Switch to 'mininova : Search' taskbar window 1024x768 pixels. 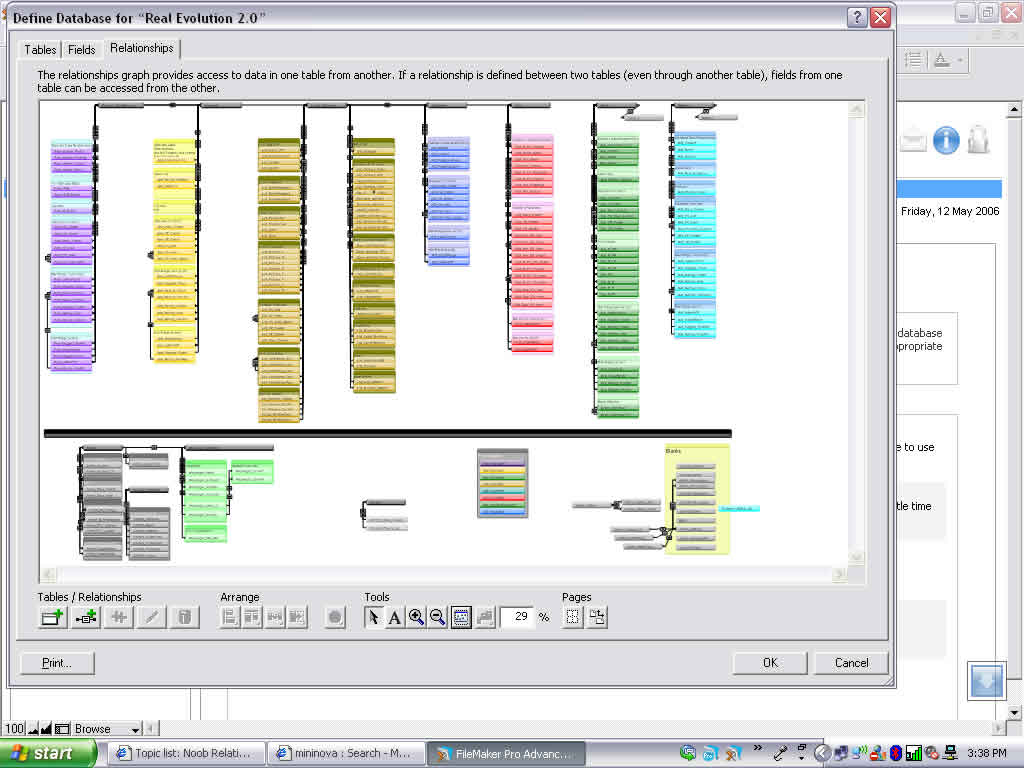pyautogui.click(x=346, y=754)
